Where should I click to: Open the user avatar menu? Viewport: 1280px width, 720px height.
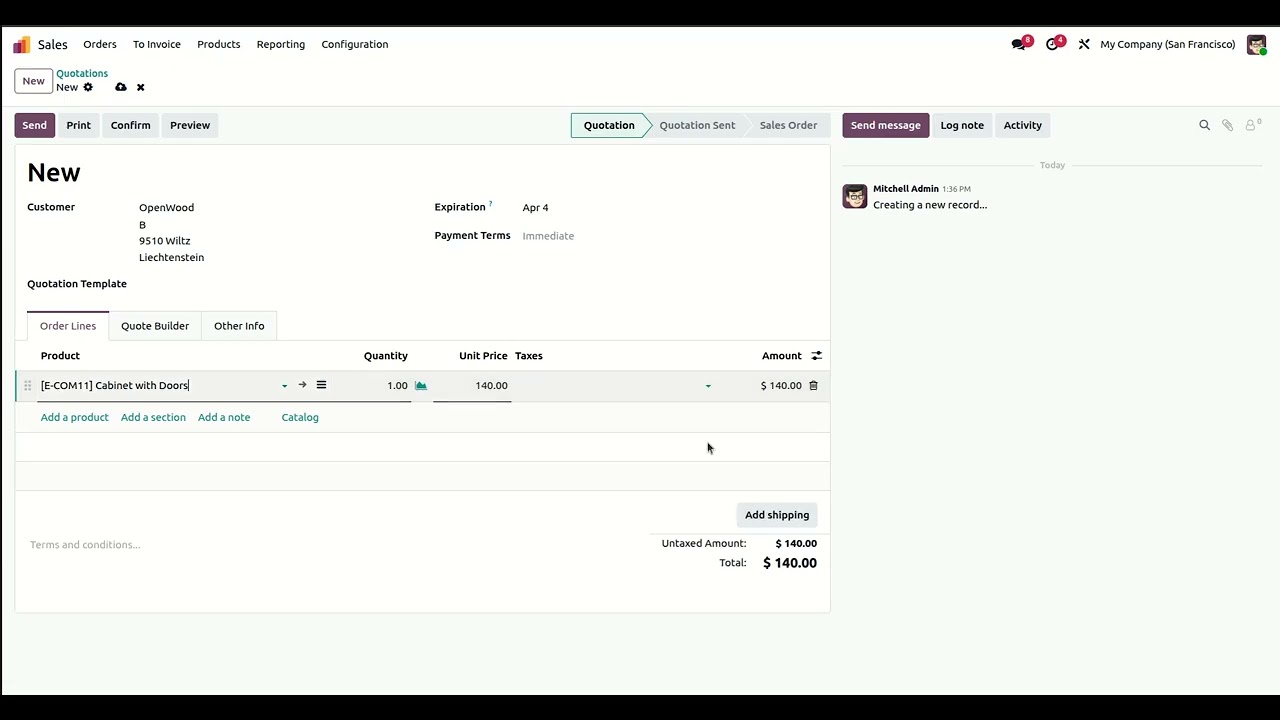click(1256, 44)
